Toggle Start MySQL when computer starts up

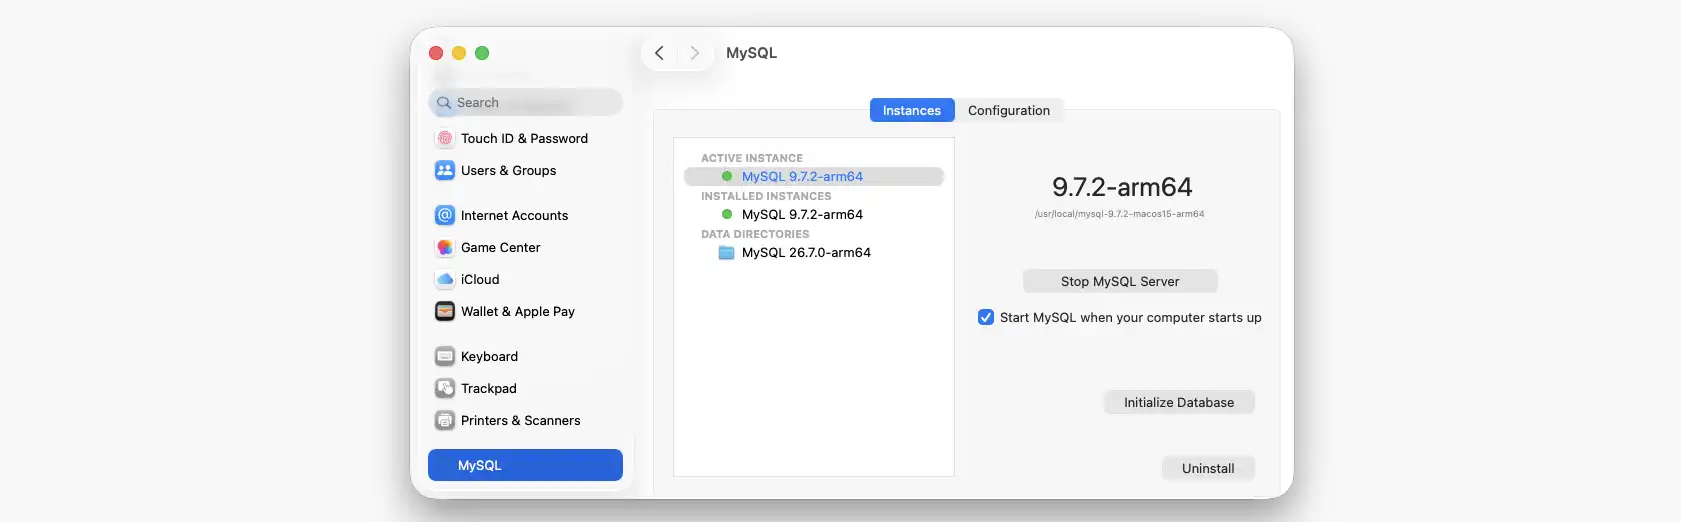986,317
